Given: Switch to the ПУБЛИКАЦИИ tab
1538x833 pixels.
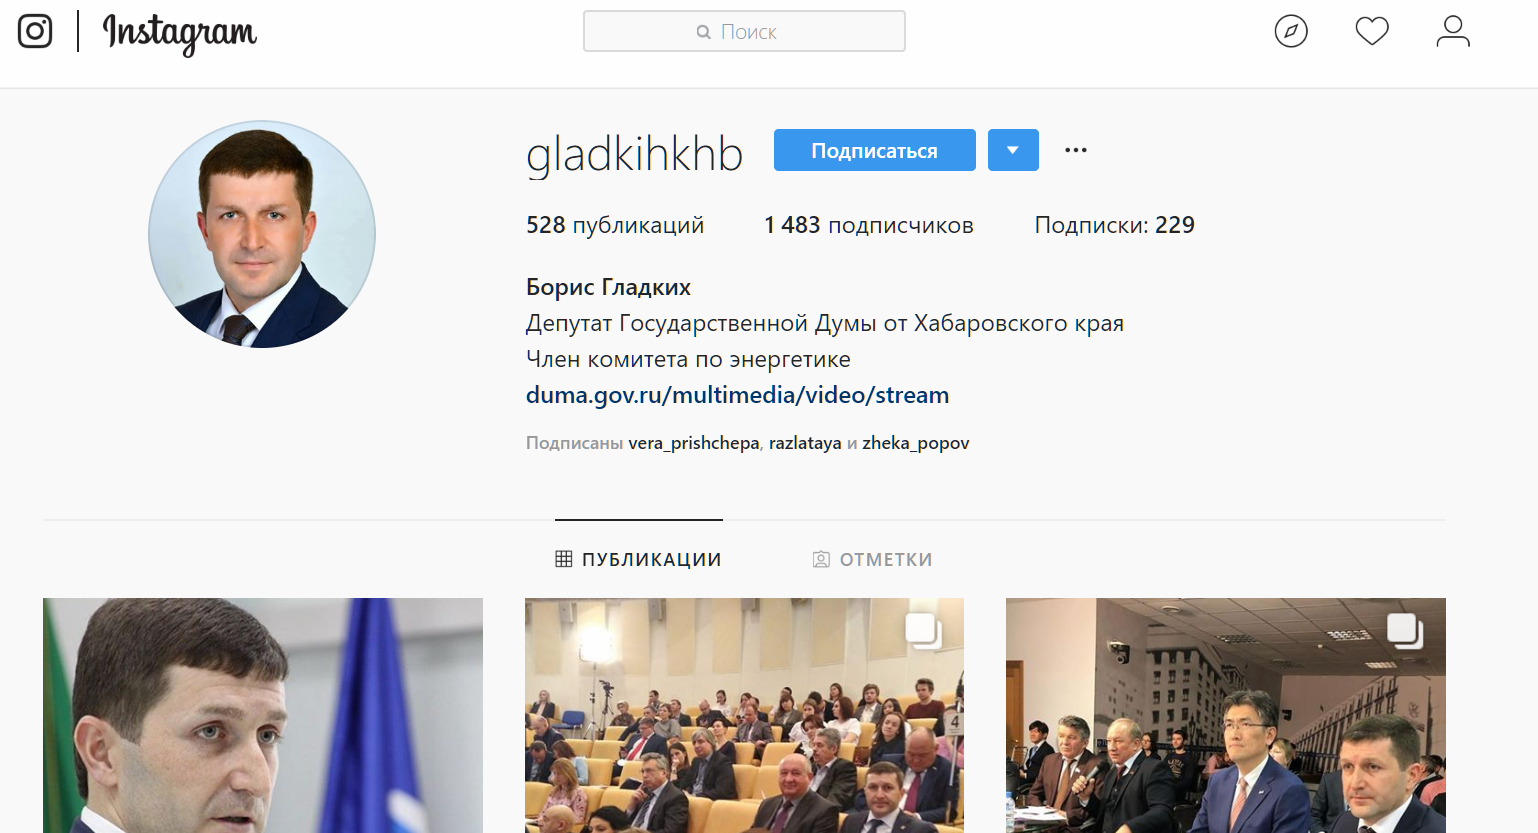Looking at the screenshot, I should click(638, 559).
